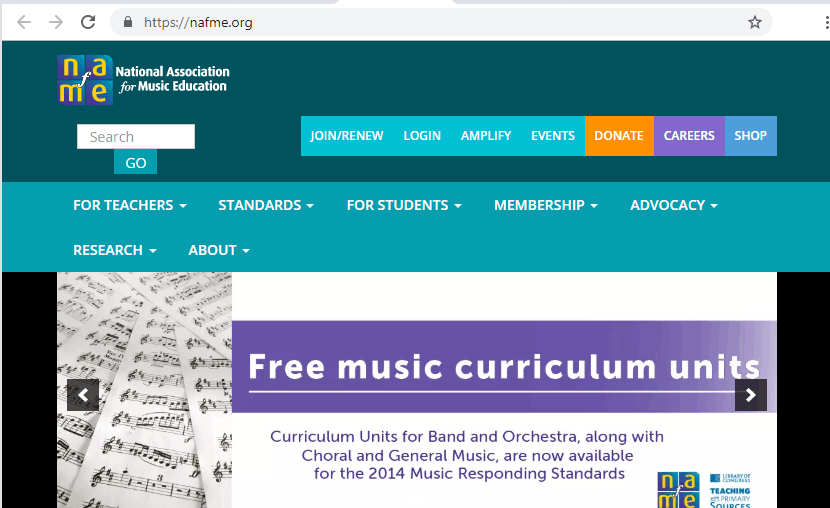
Task: Open the Research dropdown
Action: (114, 250)
